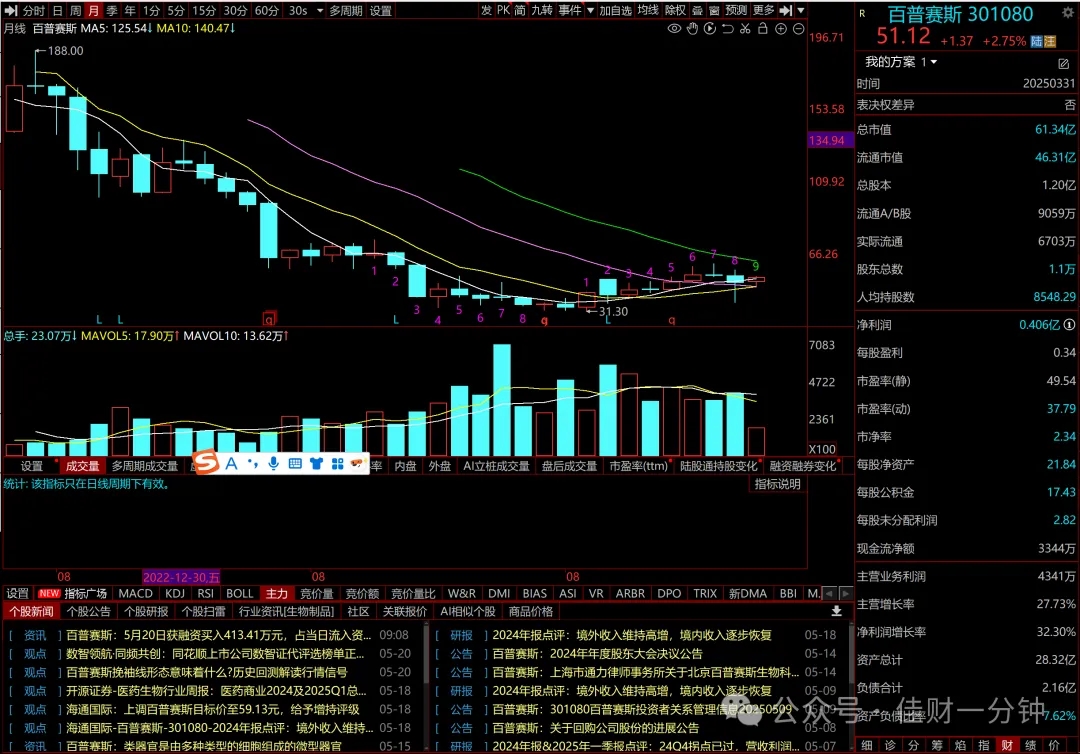Screen dimensions: 1080x754
Task: Switch to 个股公告 announcements tab
Action: (89, 611)
